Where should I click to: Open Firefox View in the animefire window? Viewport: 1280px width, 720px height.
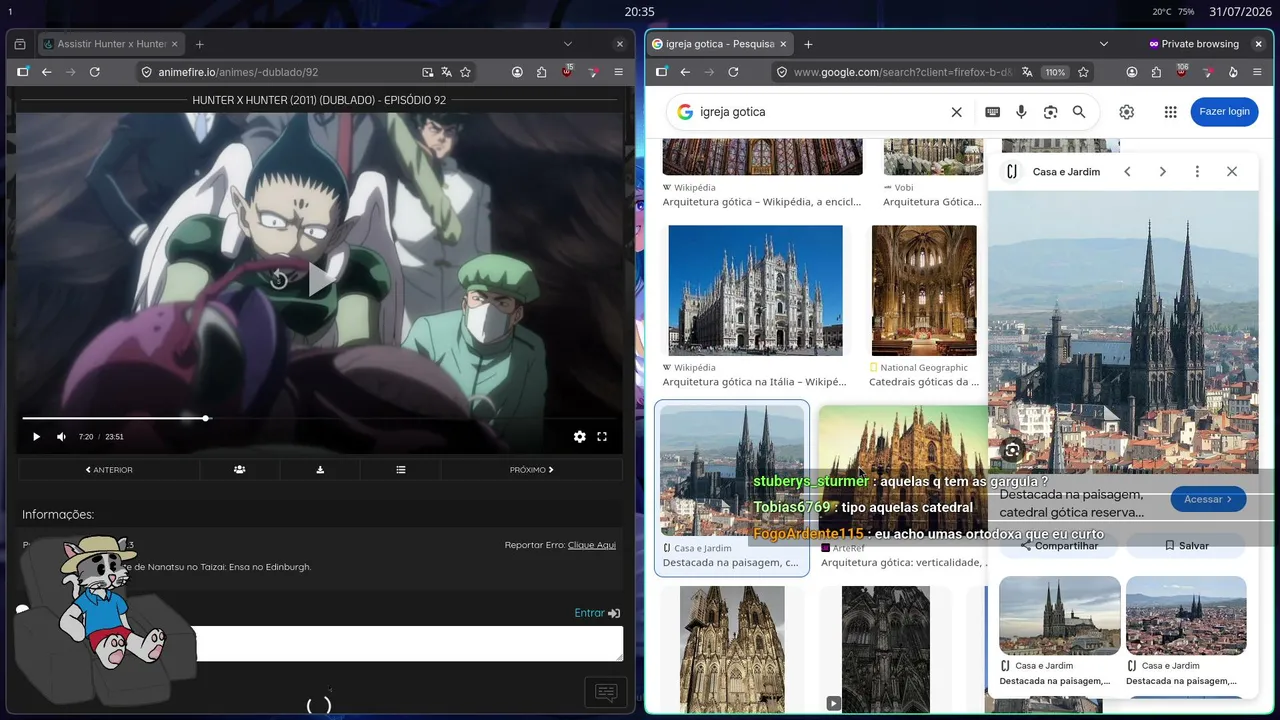pyautogui.click(x=20, y=44)
